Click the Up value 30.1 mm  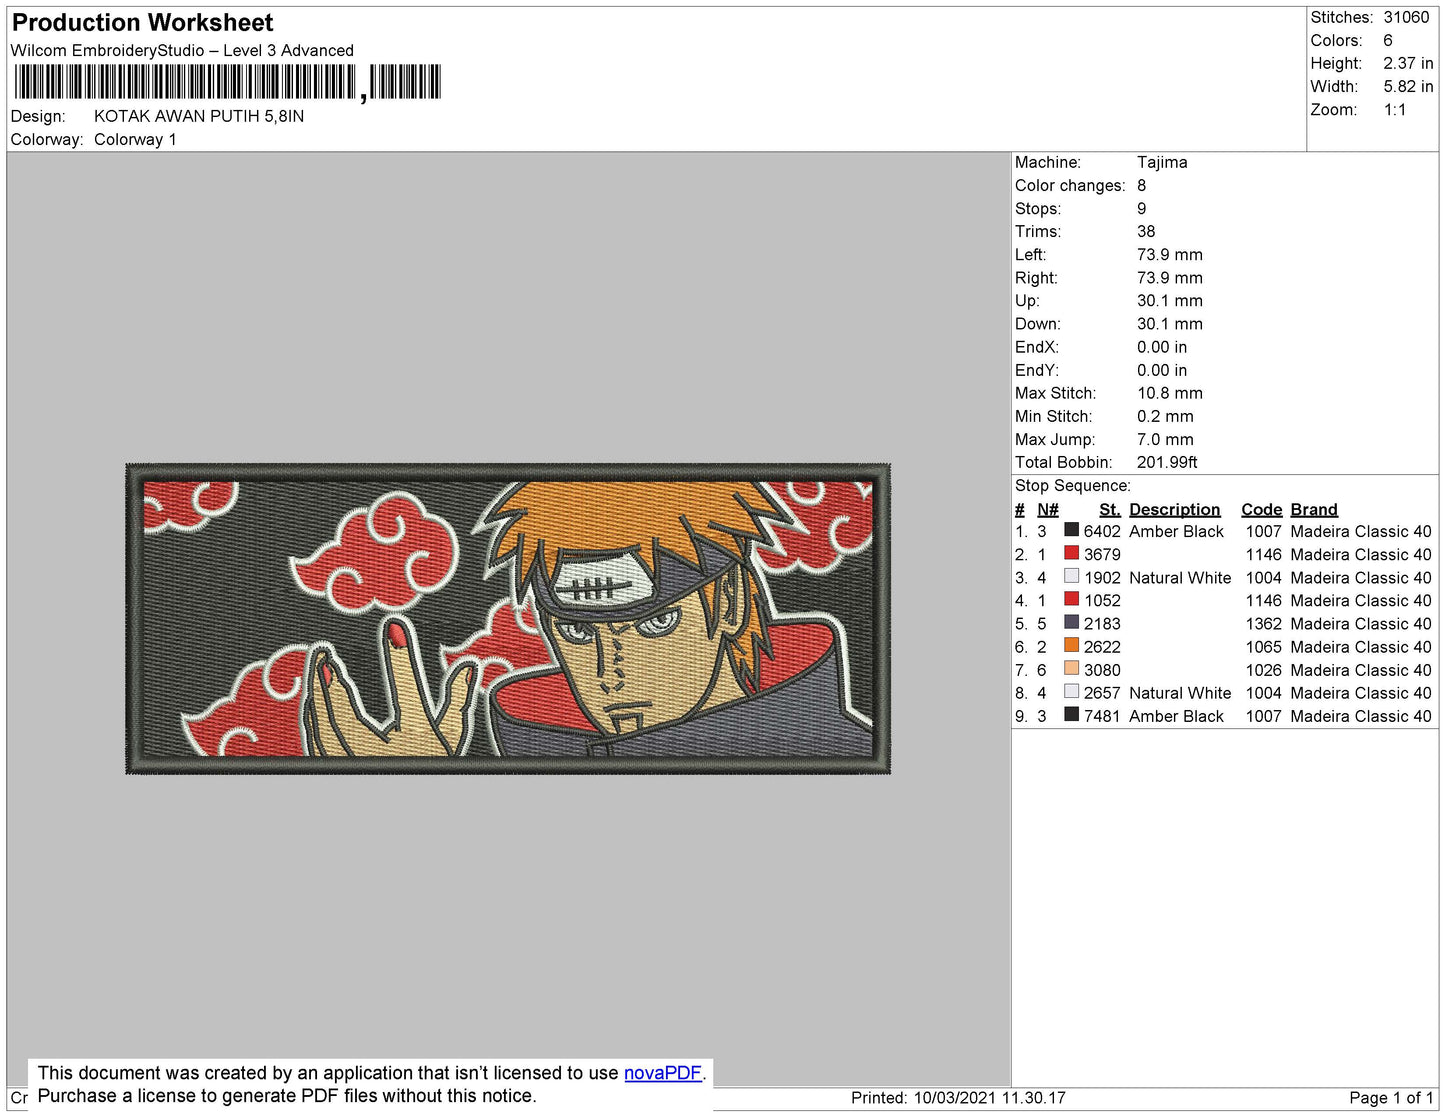[1170, 301]
